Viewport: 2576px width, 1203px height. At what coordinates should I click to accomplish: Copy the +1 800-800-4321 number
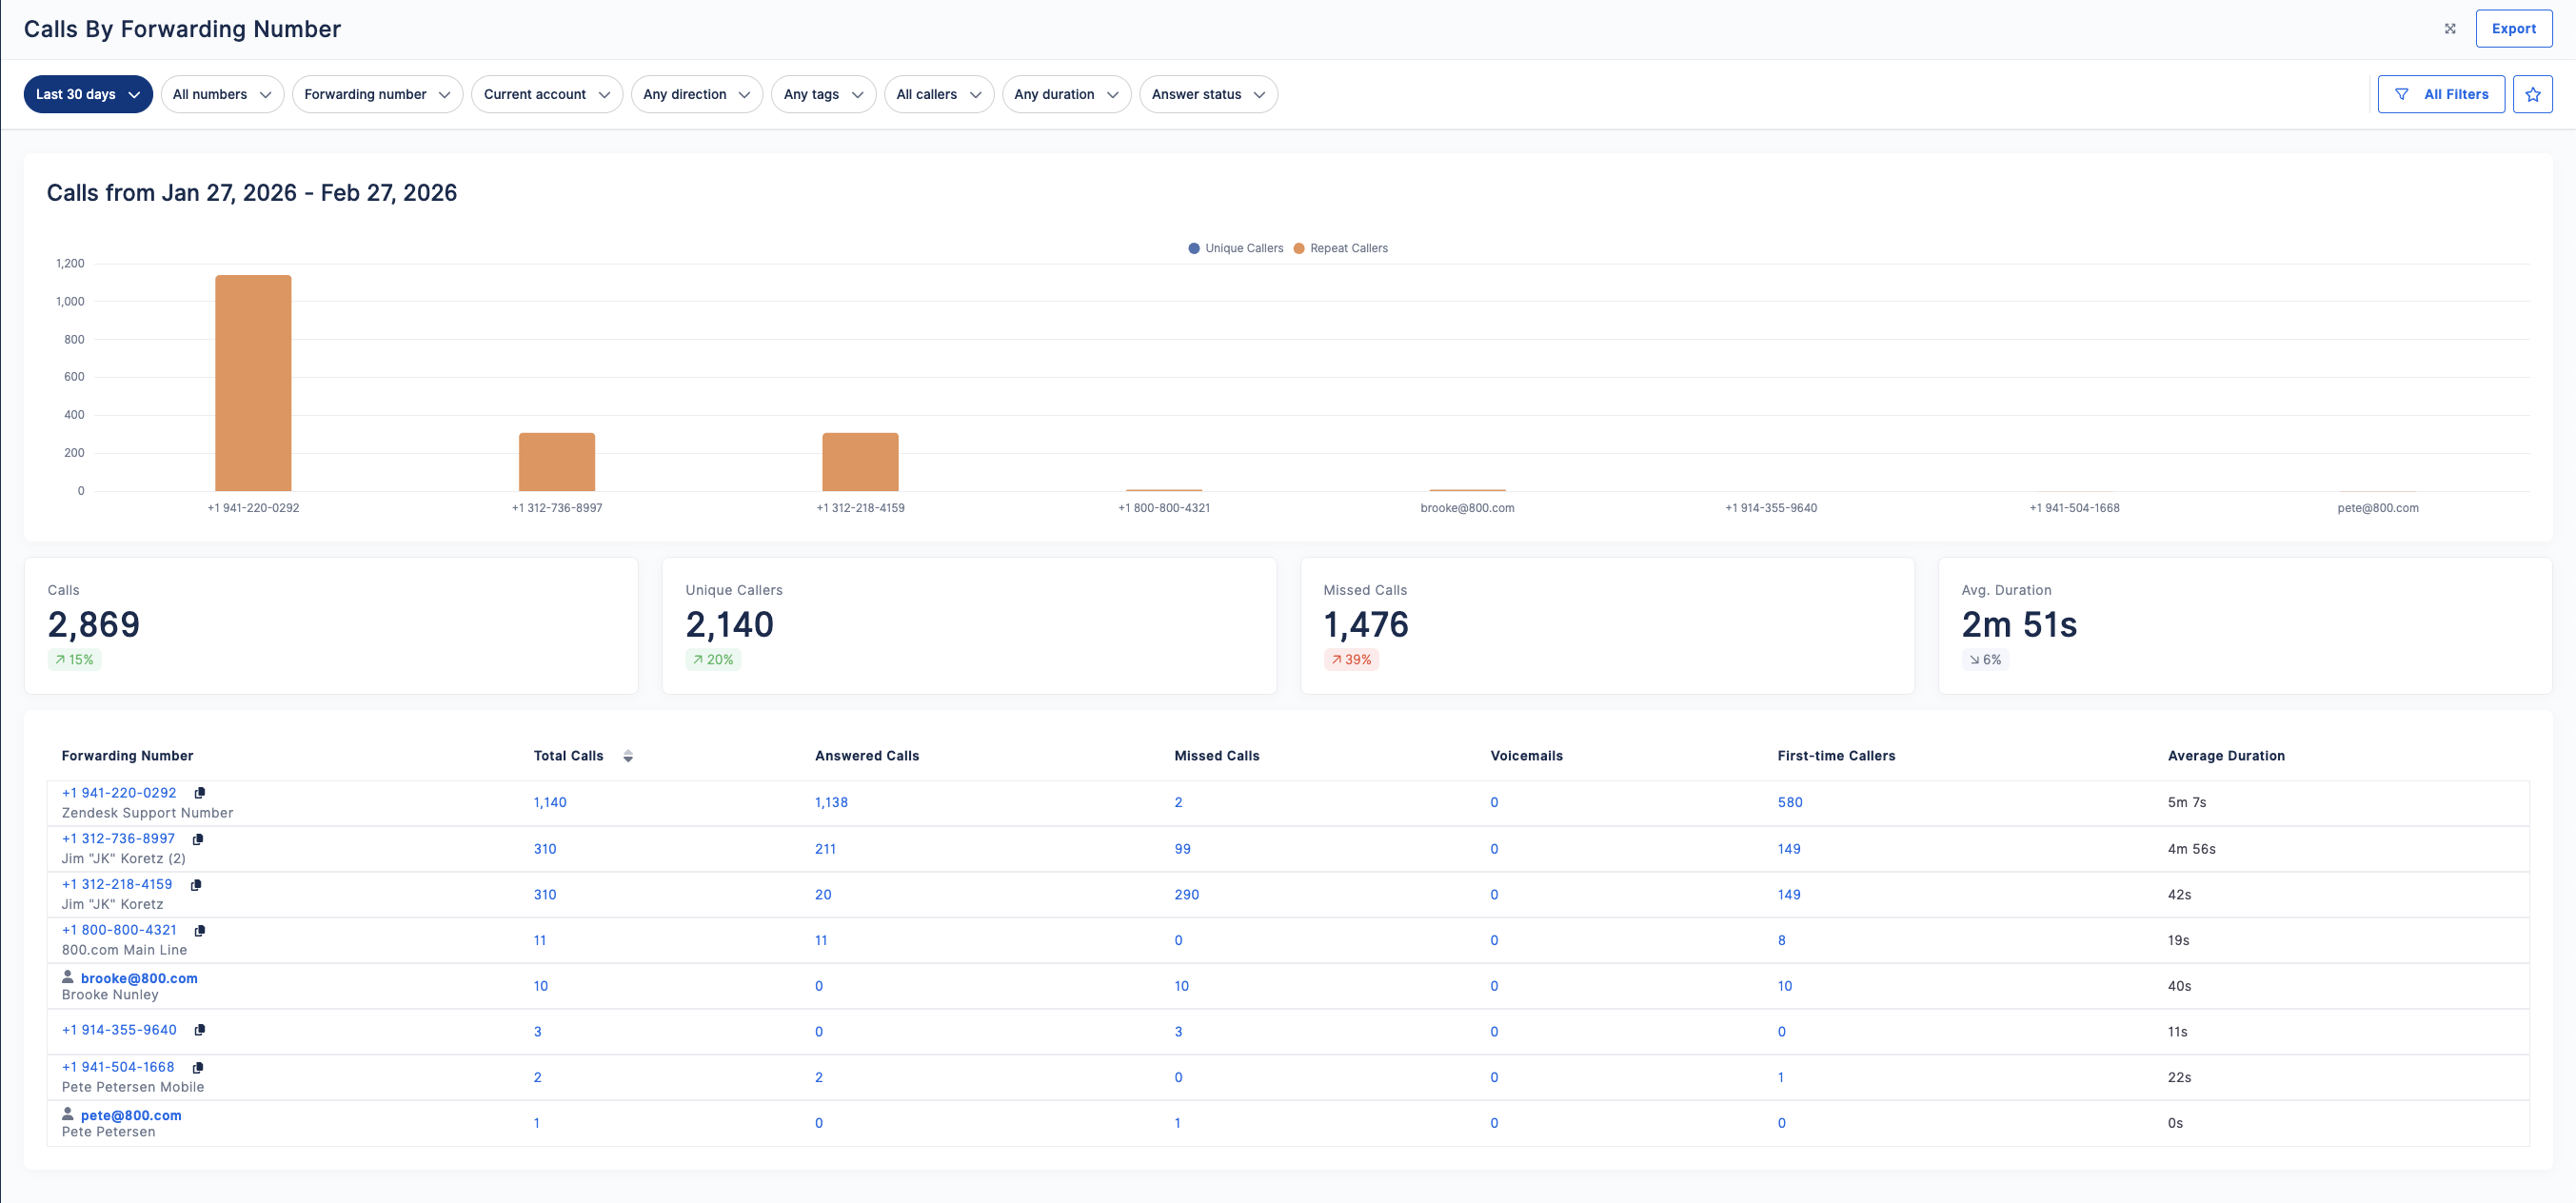click(x=200, y=930)
